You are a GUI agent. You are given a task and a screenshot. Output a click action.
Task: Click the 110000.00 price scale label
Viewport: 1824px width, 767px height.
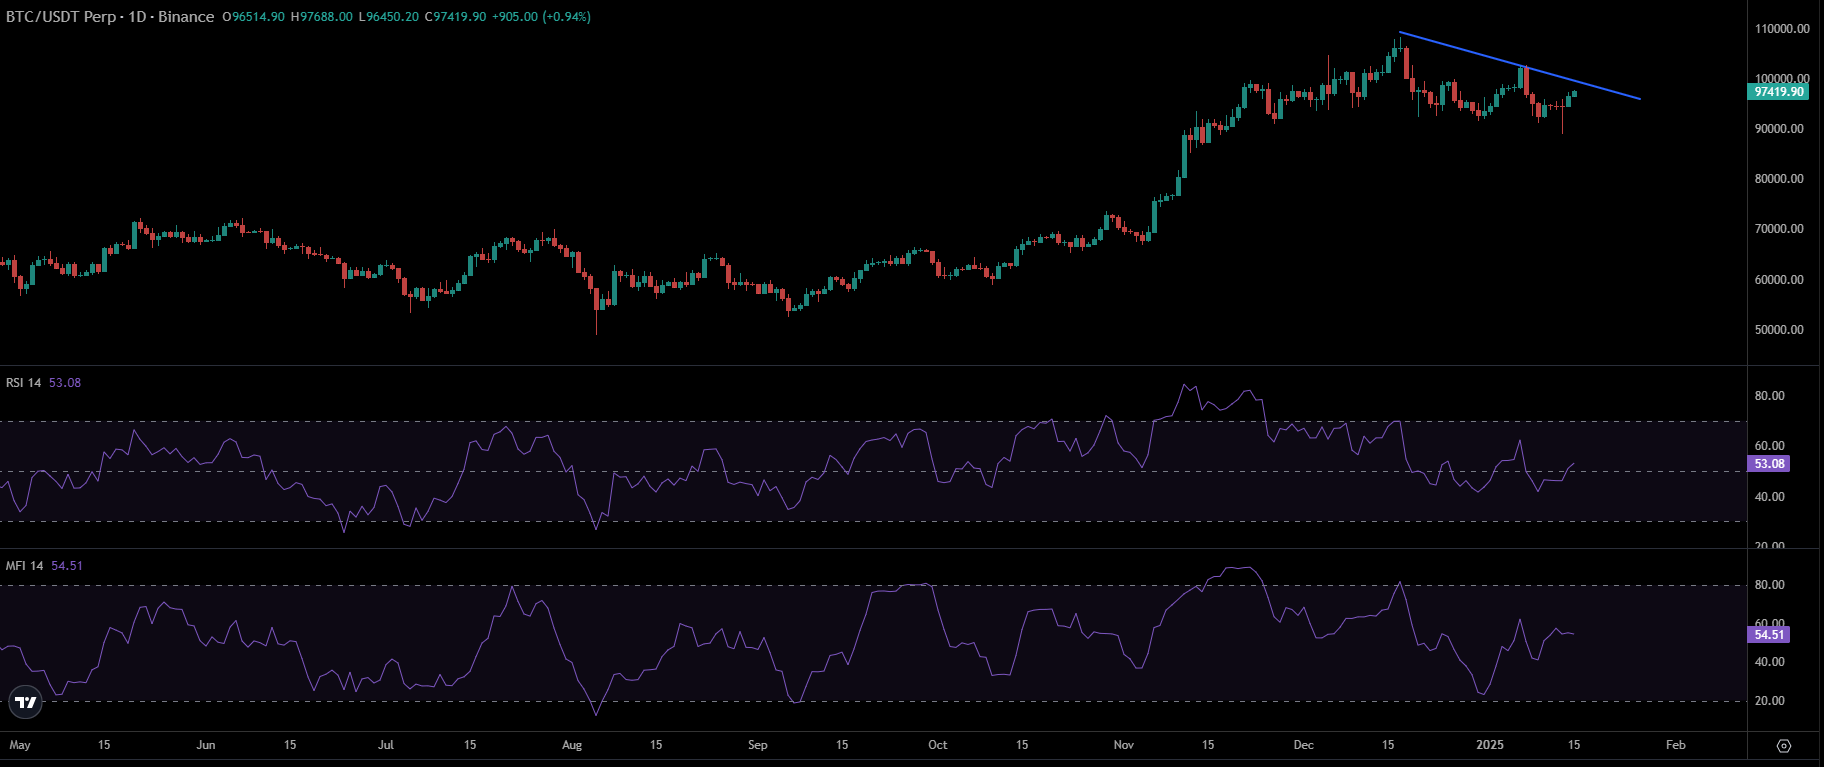[1782, 29]
